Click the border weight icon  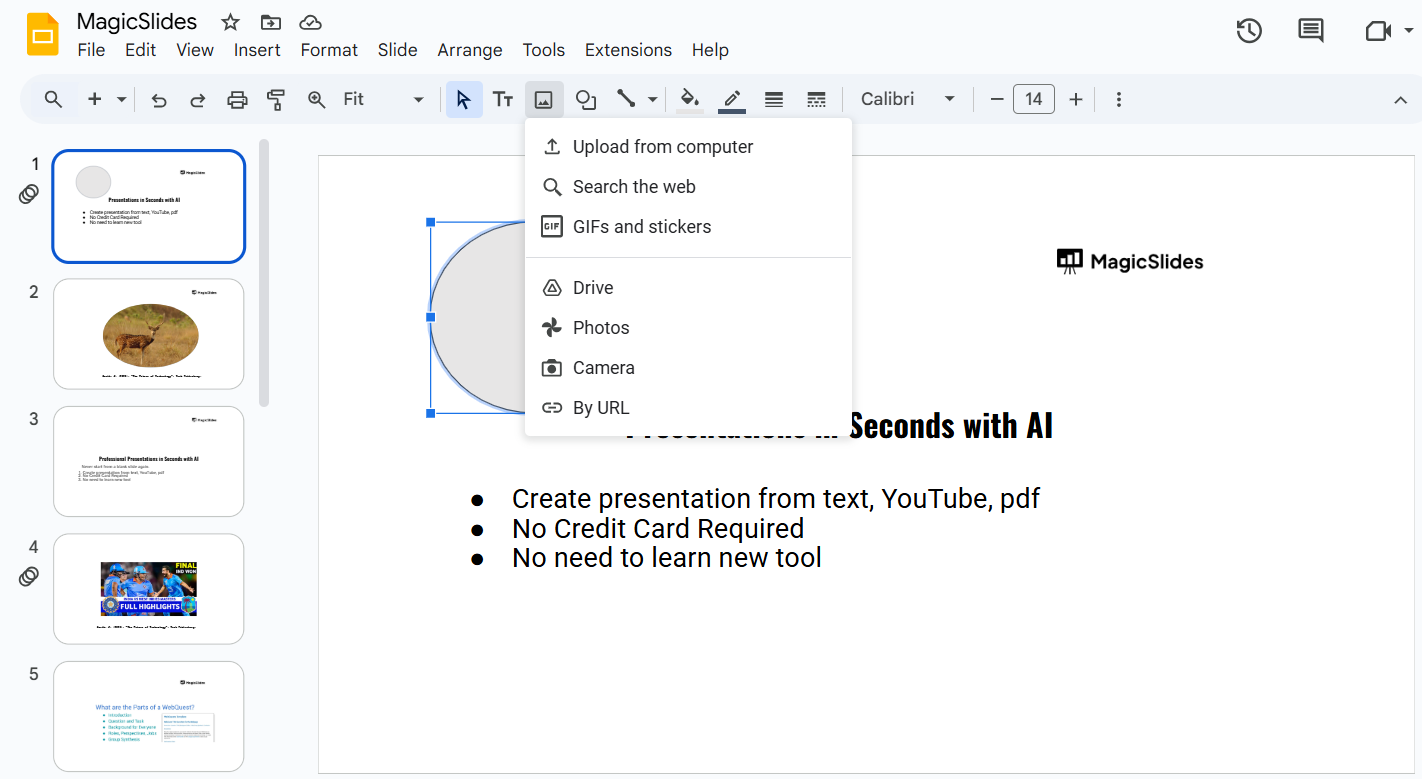click(773, 100)
